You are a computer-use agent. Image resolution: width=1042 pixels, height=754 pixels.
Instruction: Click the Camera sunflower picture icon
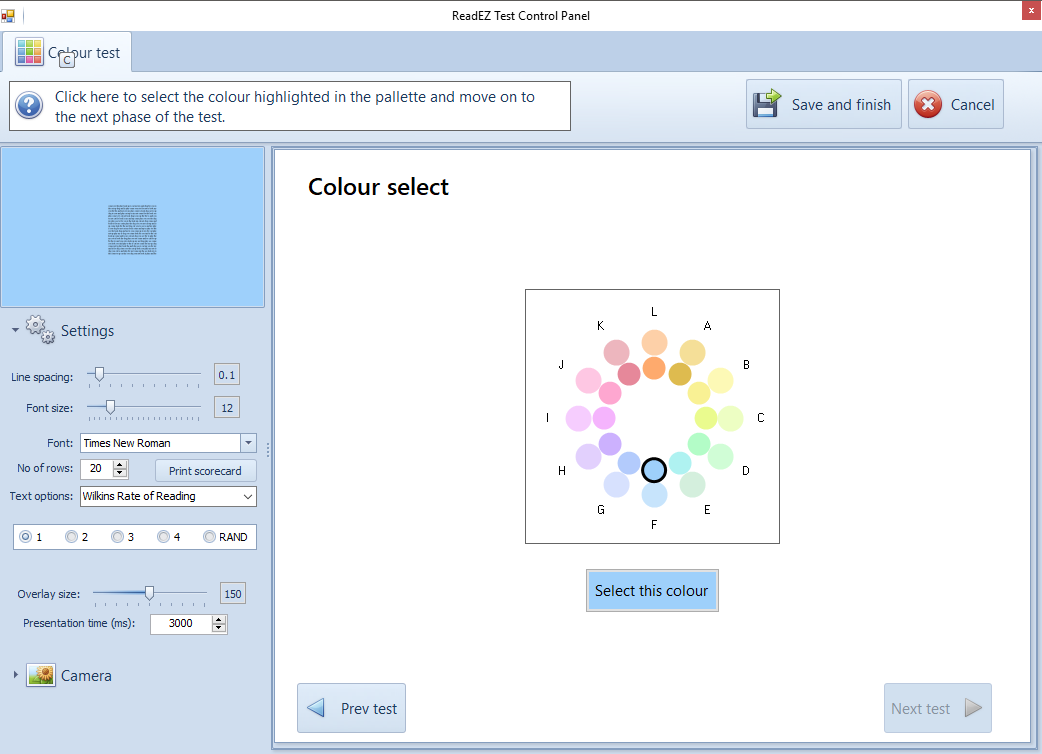41,675
